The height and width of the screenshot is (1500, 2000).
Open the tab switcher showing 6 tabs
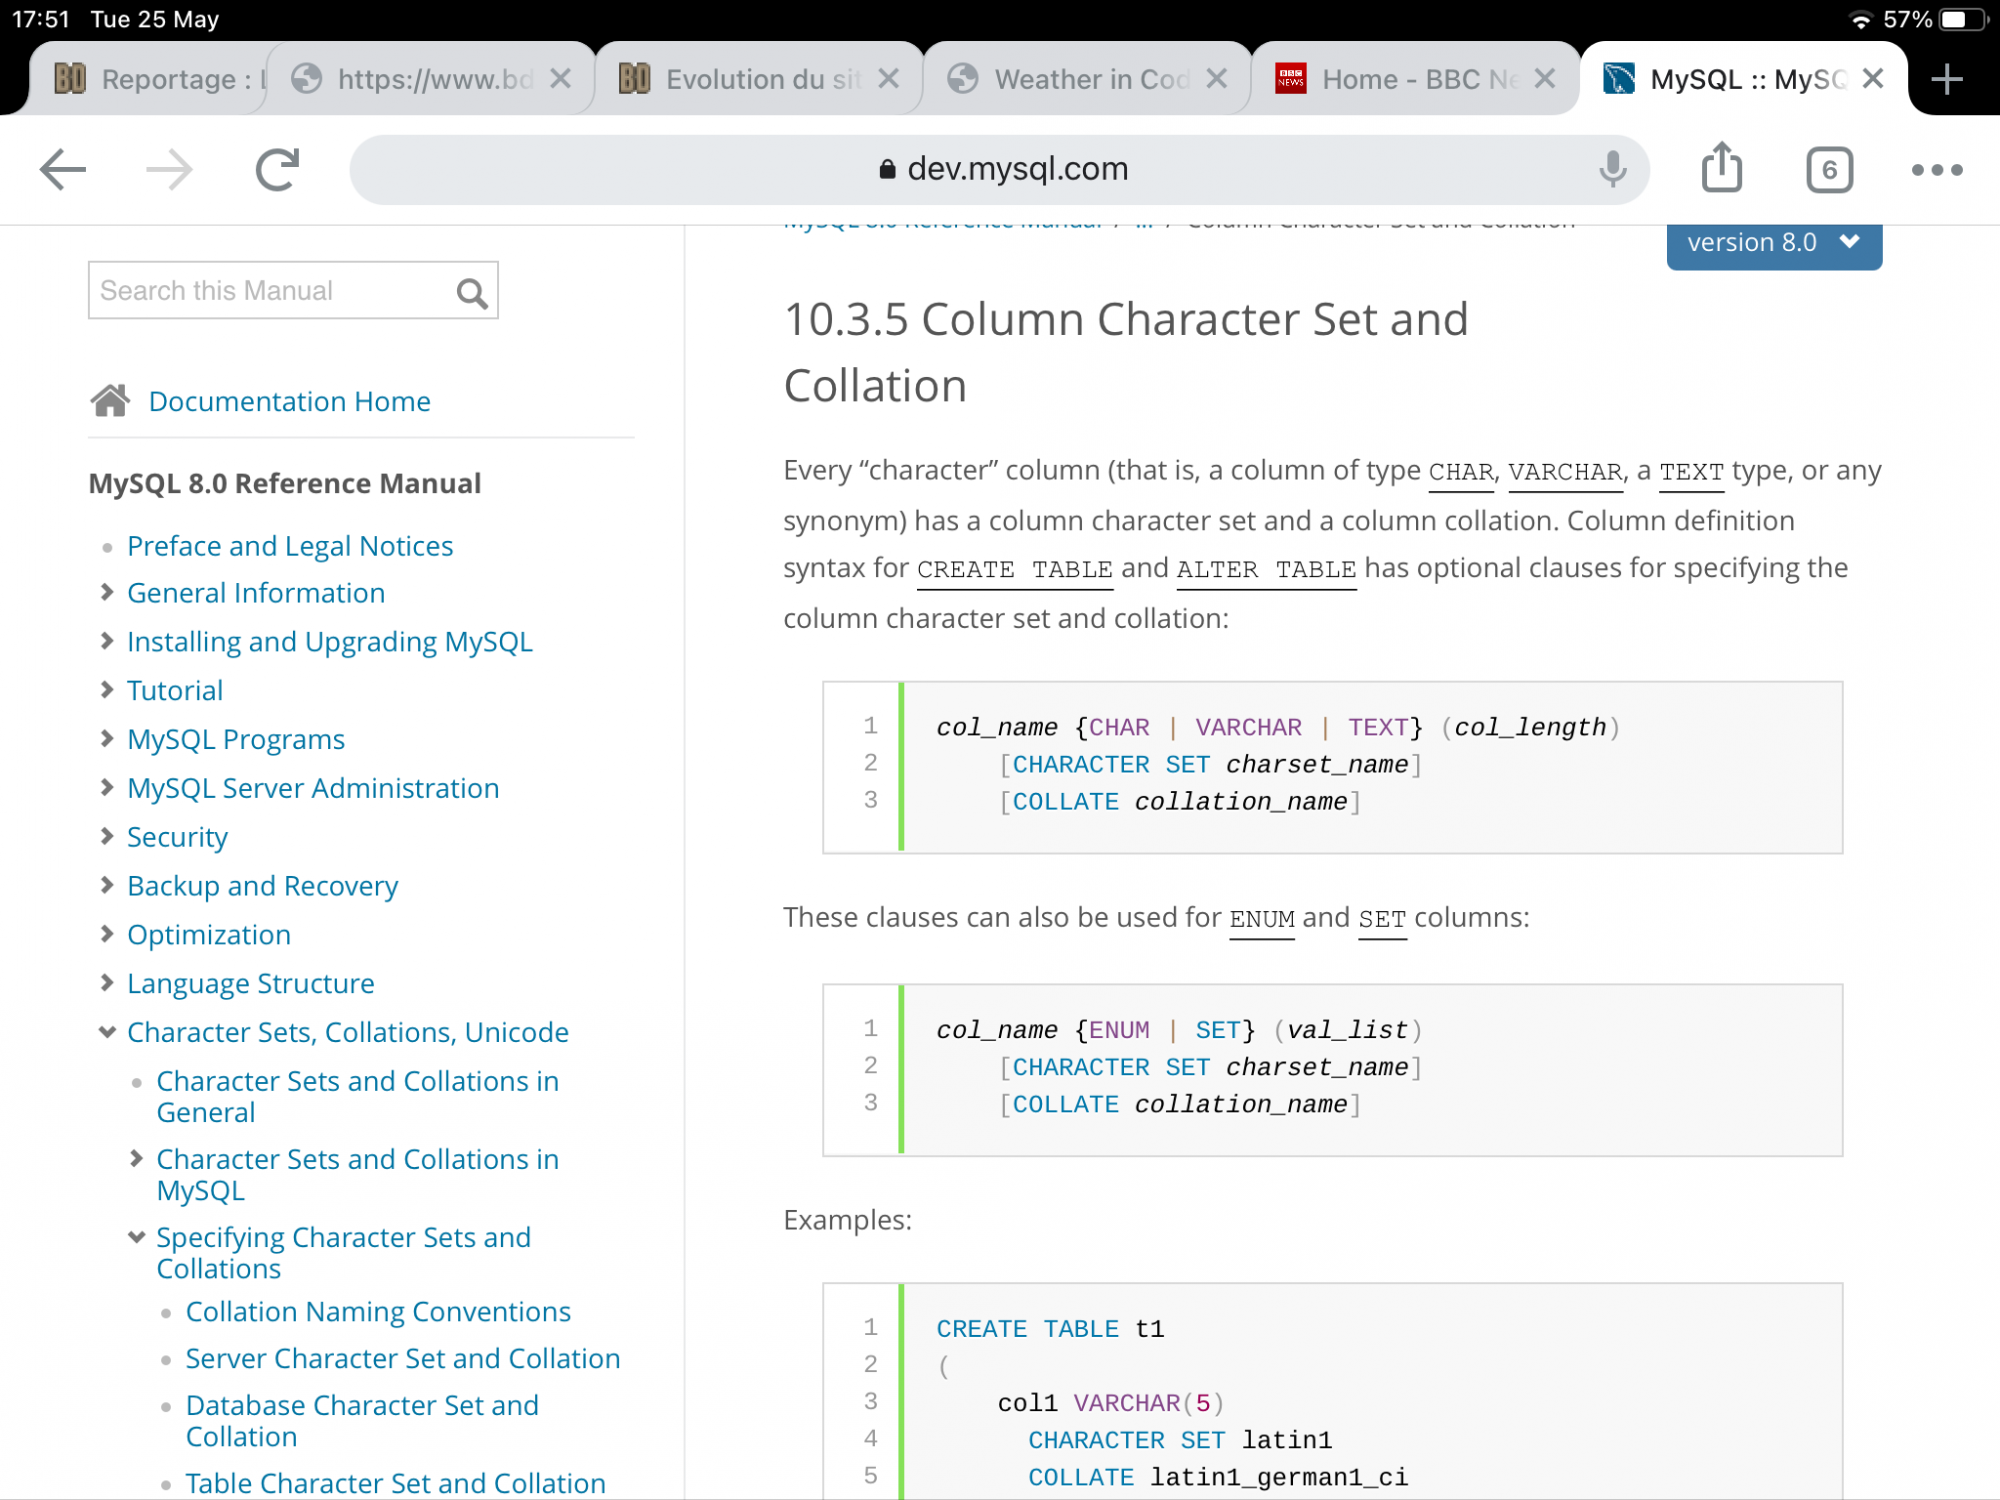pyautogui.click(x=1829, y=170)
